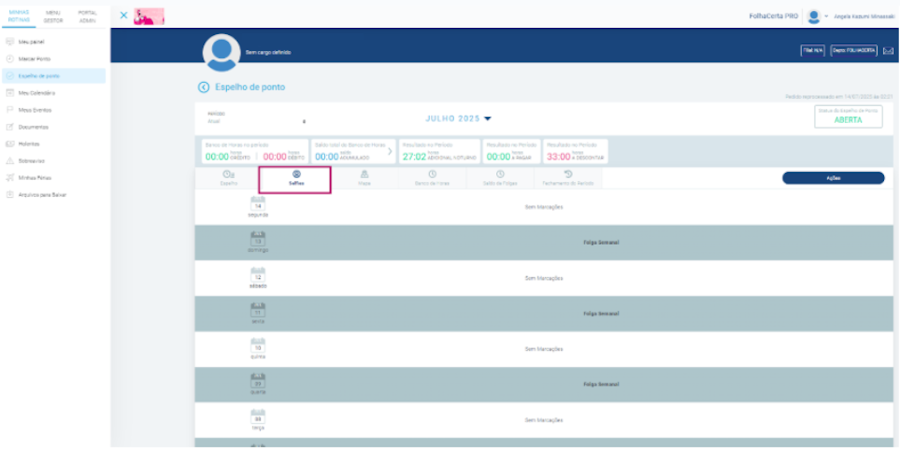This screenshot has height=452, width=900.
Task: Click the 33:00 A DESCONTAR value
Action: 575,156
